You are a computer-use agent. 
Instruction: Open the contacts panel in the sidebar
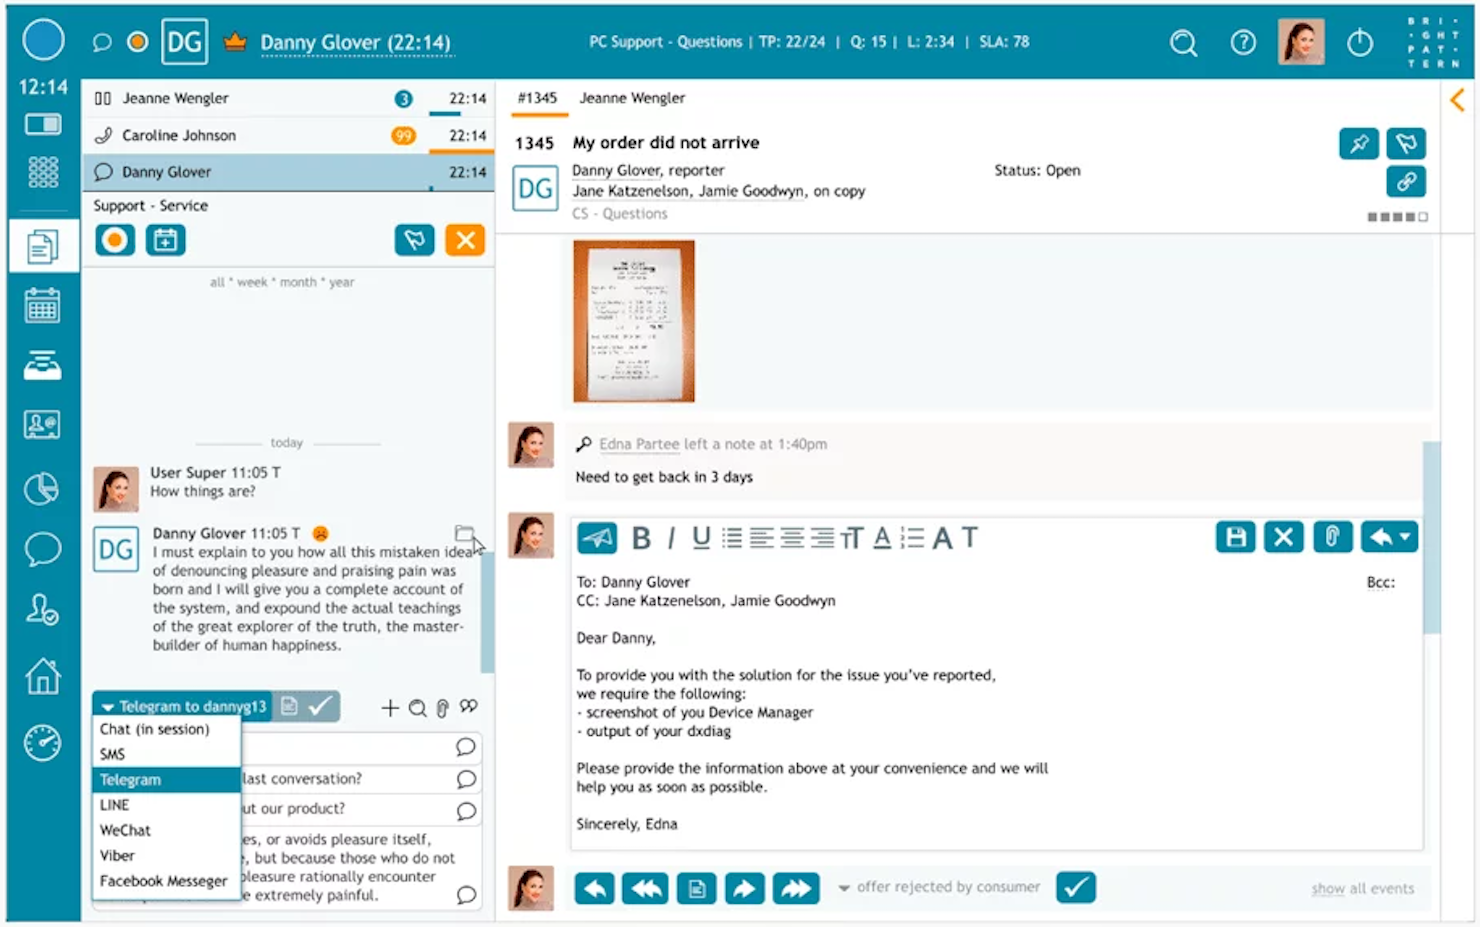42,424
